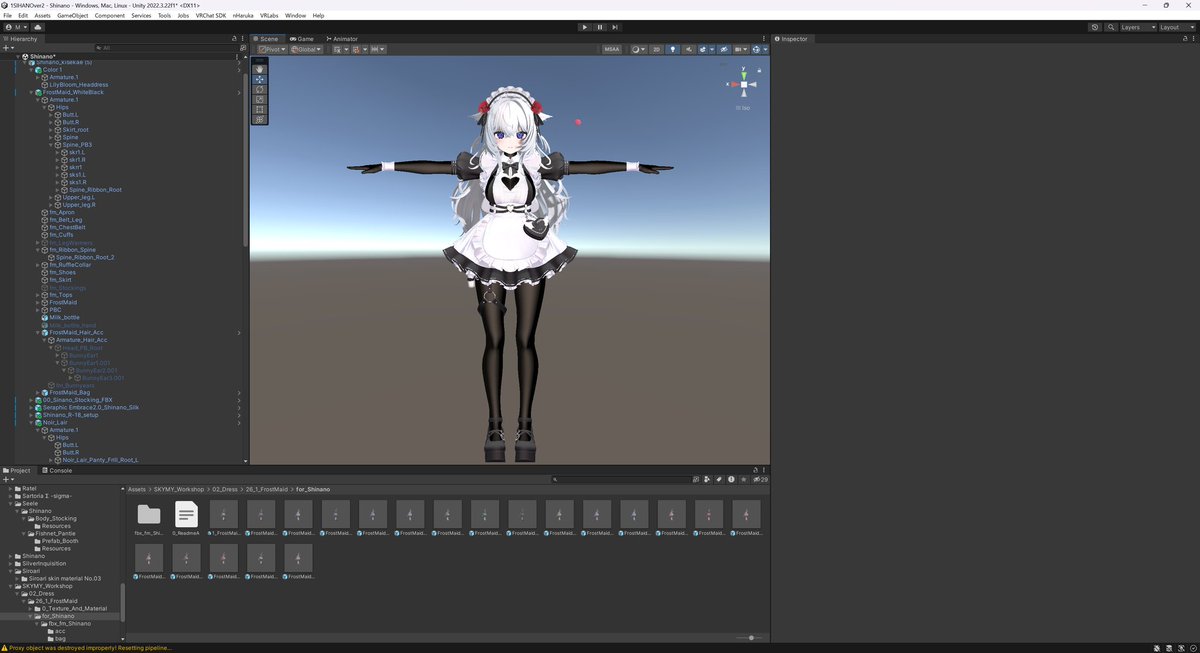Toggle scene effects (skybox/fog) icon
1200x653 pixels.
(705, 49)
